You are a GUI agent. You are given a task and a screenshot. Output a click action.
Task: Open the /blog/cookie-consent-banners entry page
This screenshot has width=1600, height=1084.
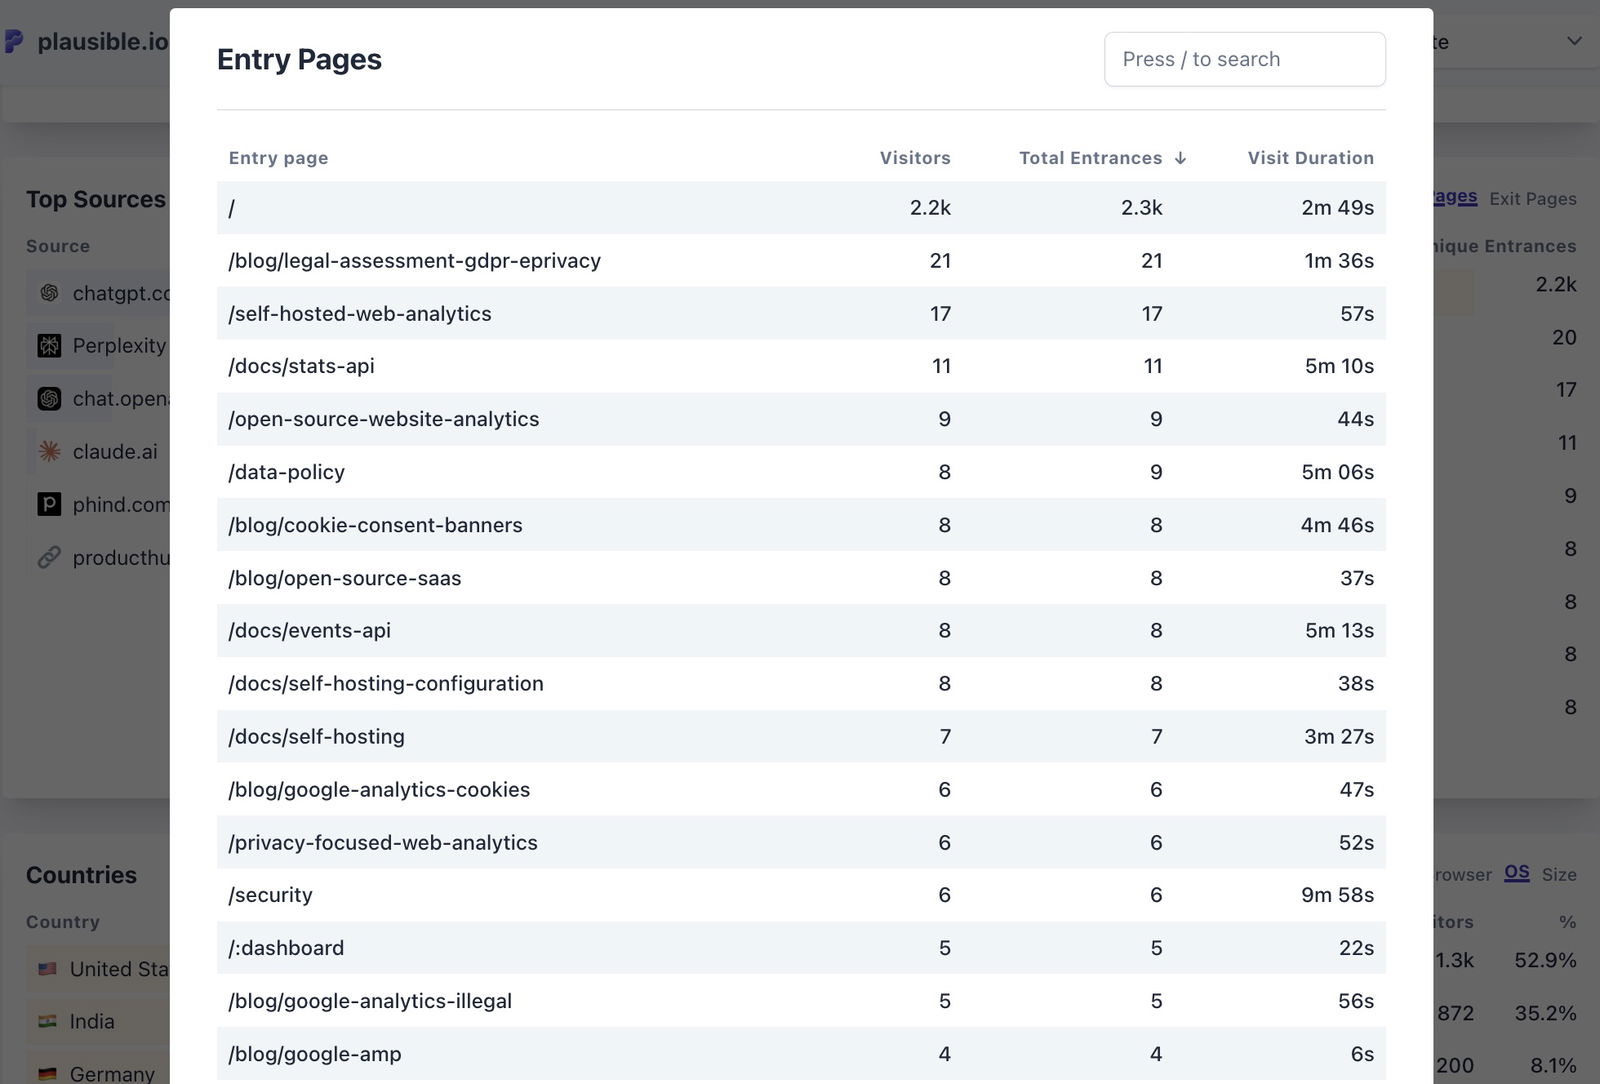[375, 524]
